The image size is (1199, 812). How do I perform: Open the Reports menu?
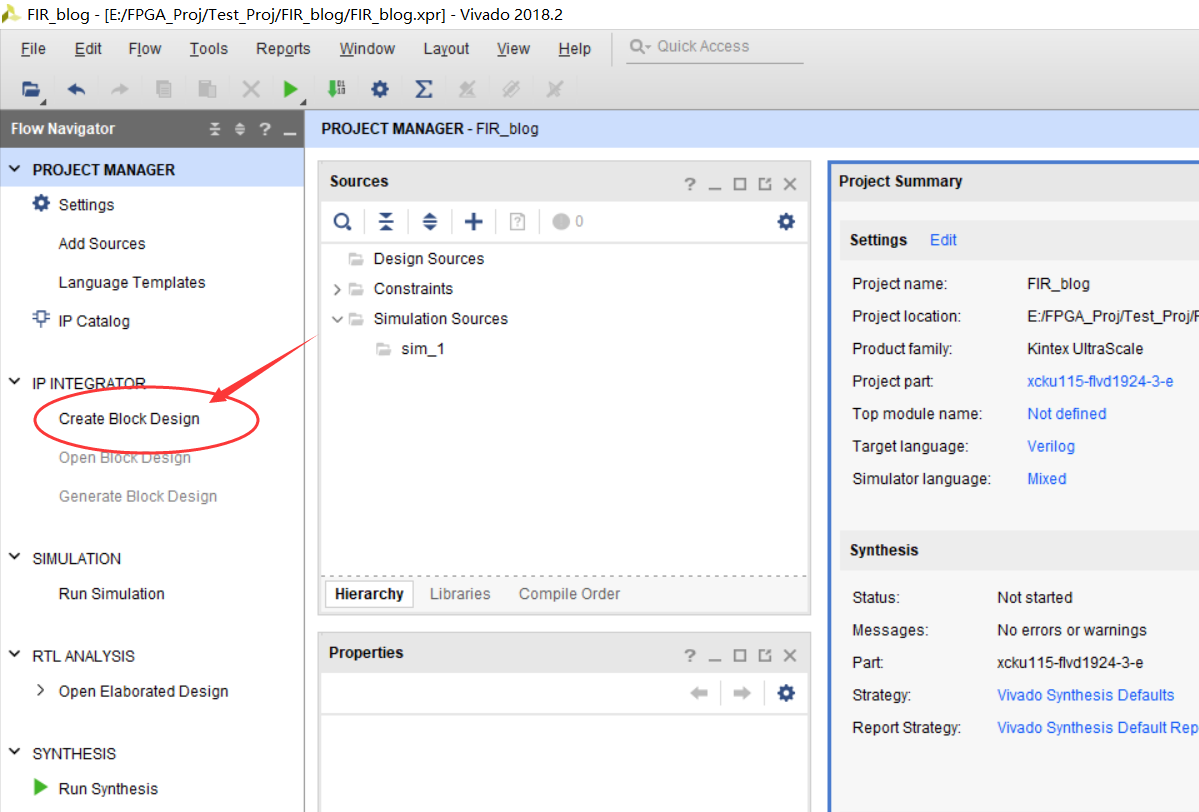point(283,49)
